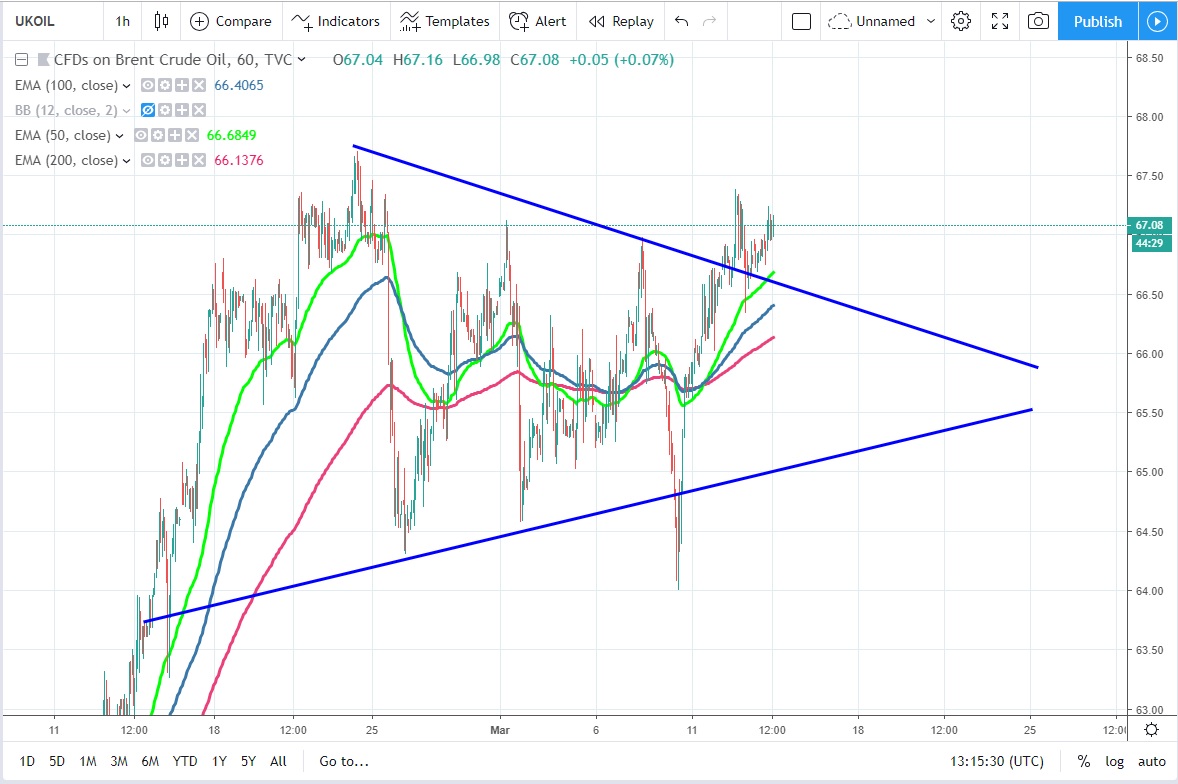
Task: Set the range to 1M
Action: tap(88, 761)
